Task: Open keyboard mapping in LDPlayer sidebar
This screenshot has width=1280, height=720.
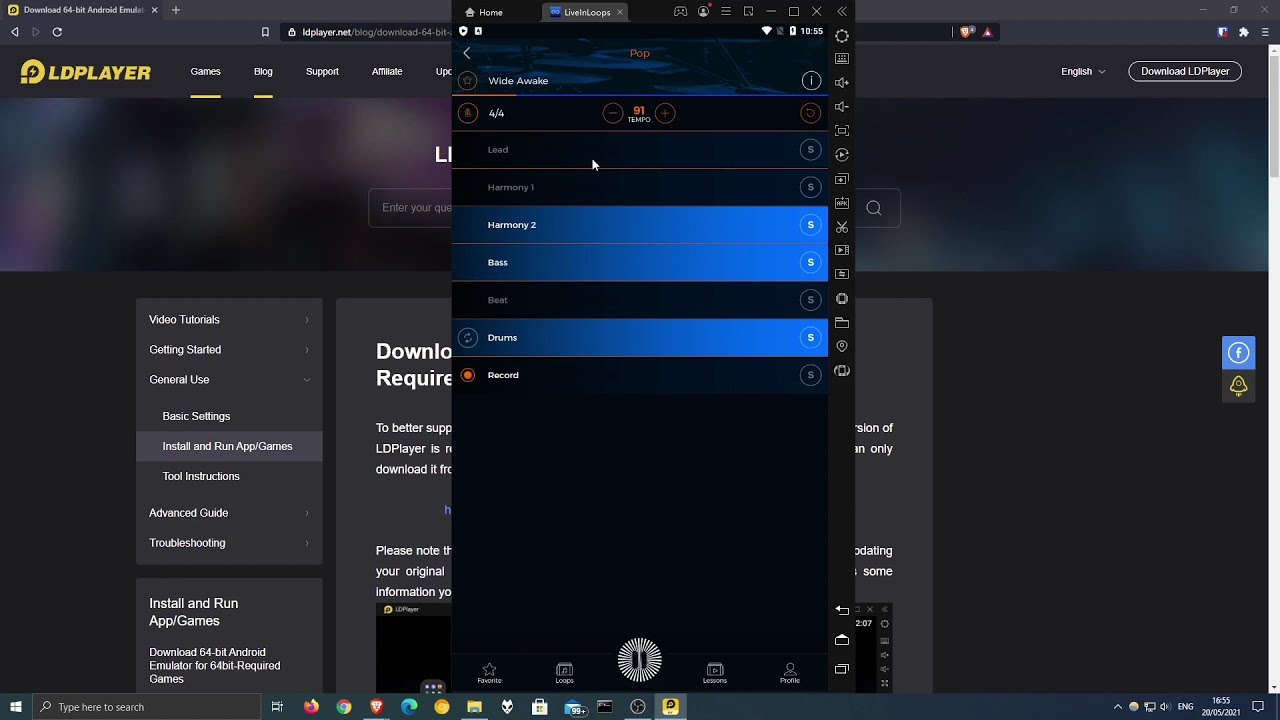Action: [x=842, y=59]
